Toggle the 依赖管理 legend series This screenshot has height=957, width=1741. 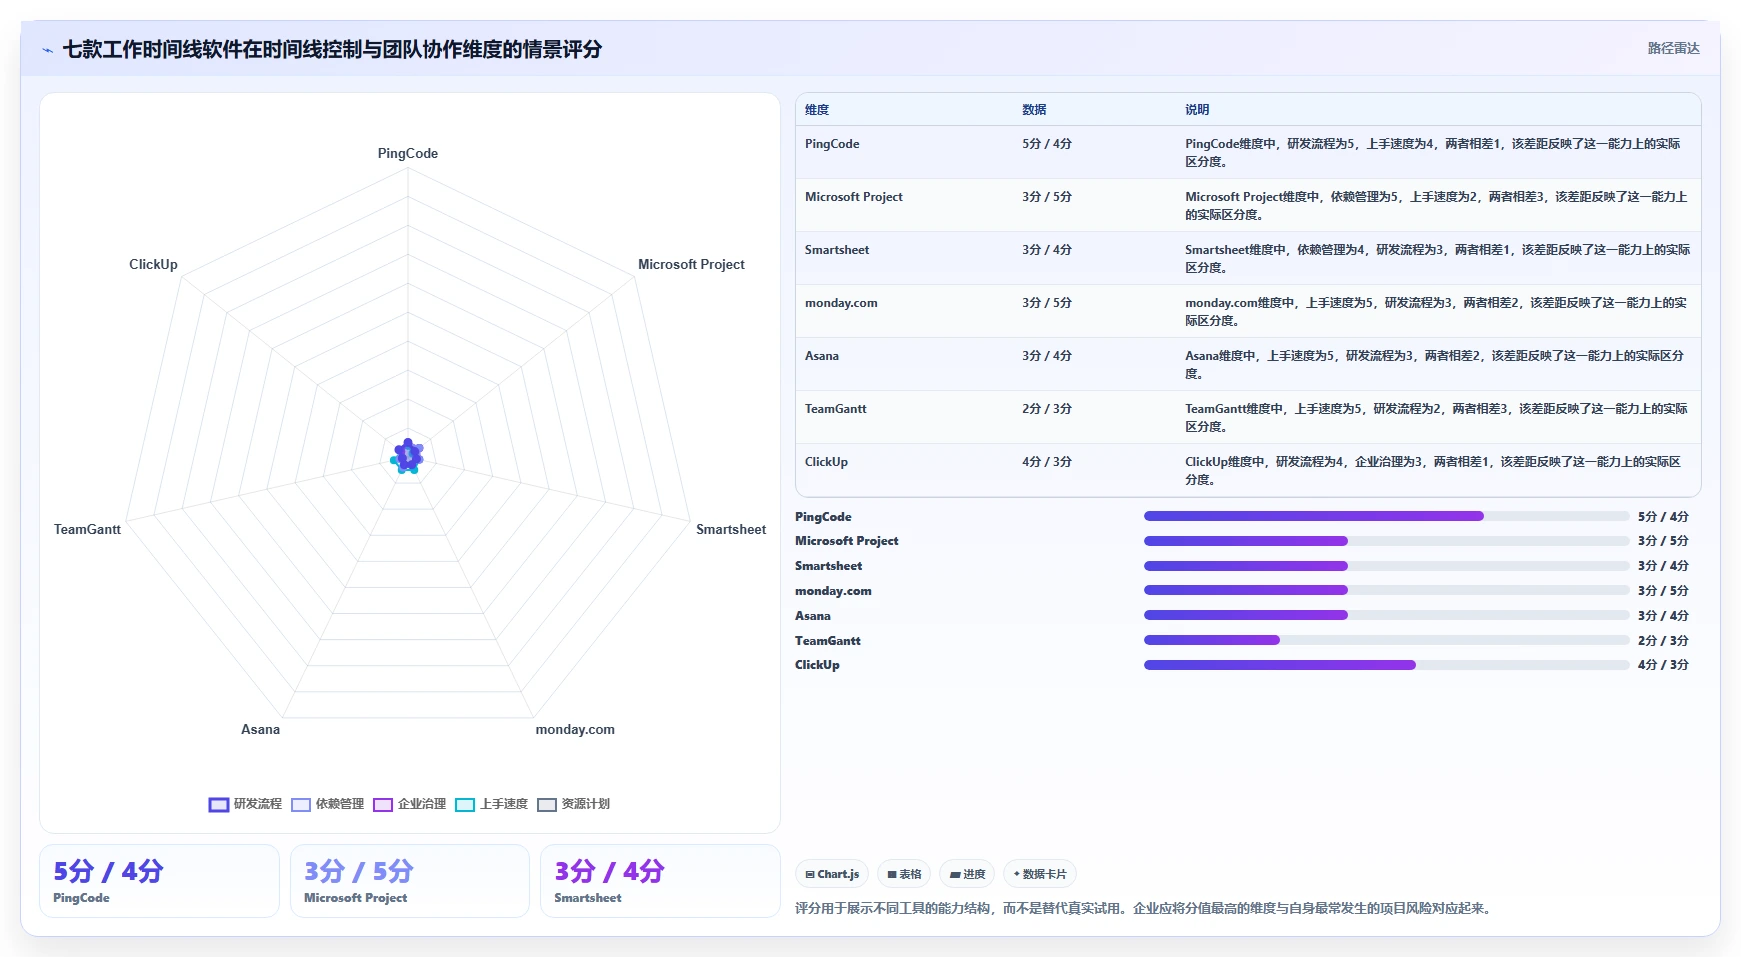point(328,804)
